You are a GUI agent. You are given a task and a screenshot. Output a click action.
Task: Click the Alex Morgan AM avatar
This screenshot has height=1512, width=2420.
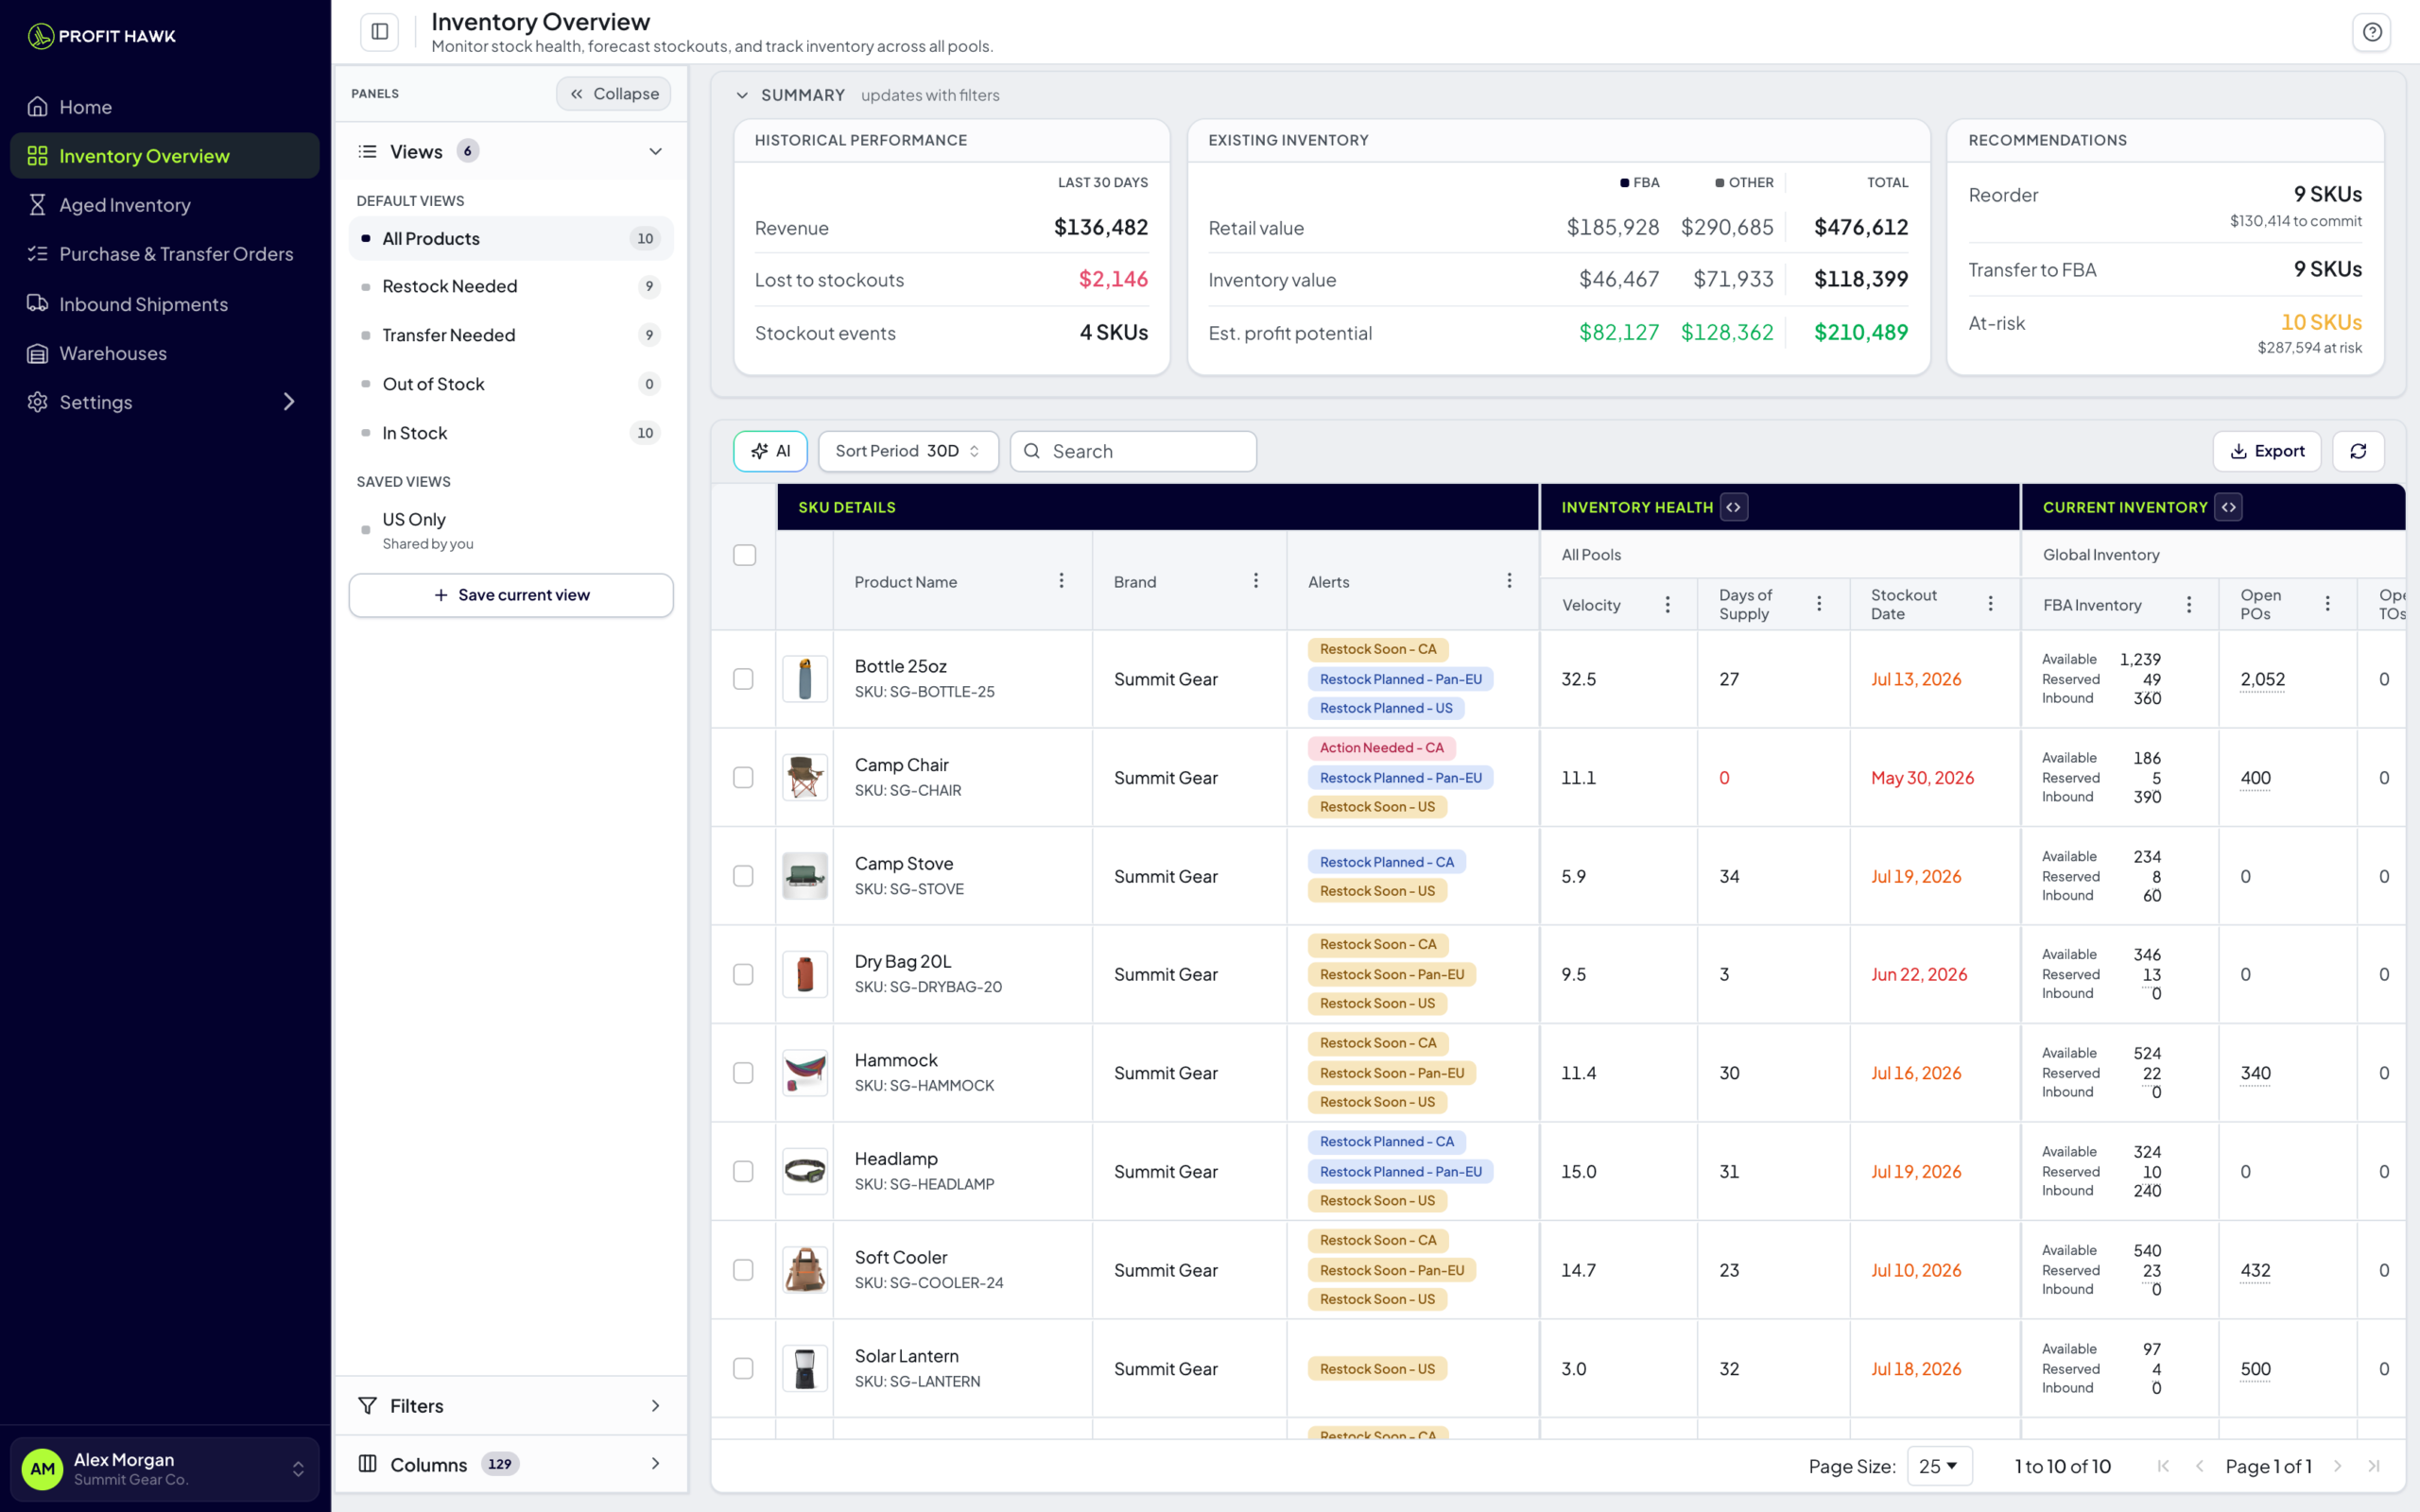42,1469
